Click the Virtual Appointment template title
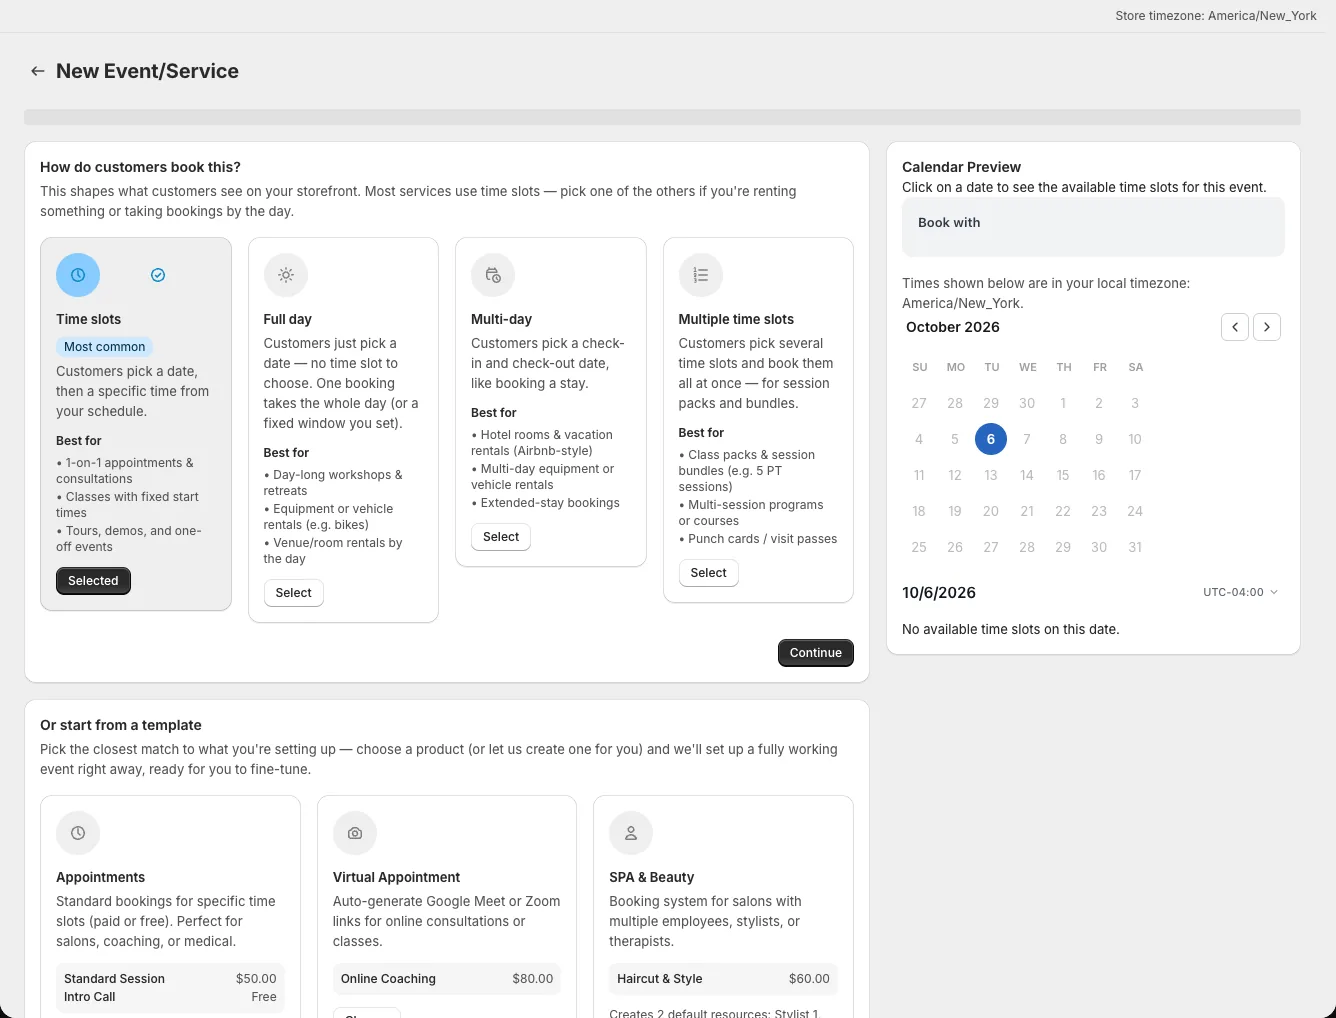The image size is (1336, 1018). click(x=396, y=877)
